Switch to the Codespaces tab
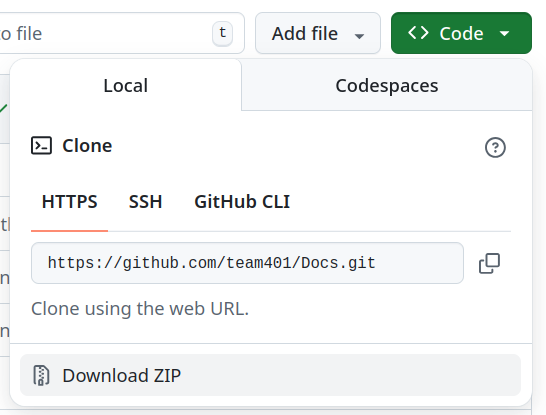This screenshot has height=415, width=546. coord(387,85)
